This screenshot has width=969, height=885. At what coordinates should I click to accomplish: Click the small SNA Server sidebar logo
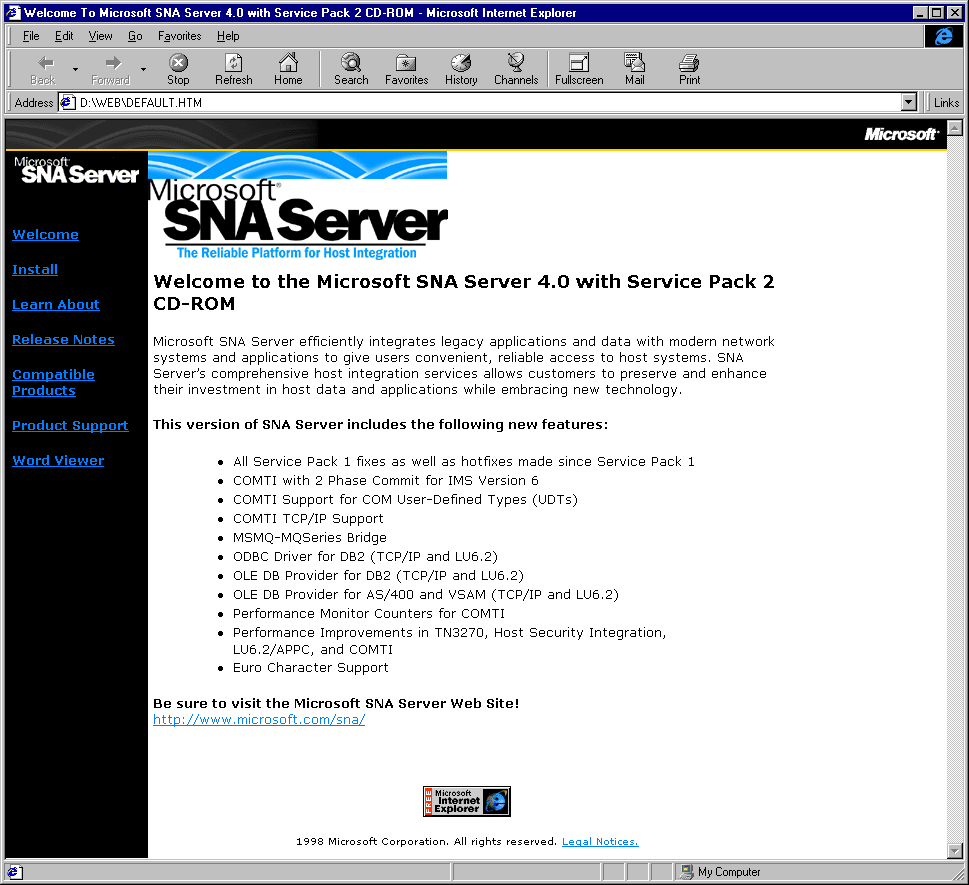pyautogui.click(x=77, y=171)
